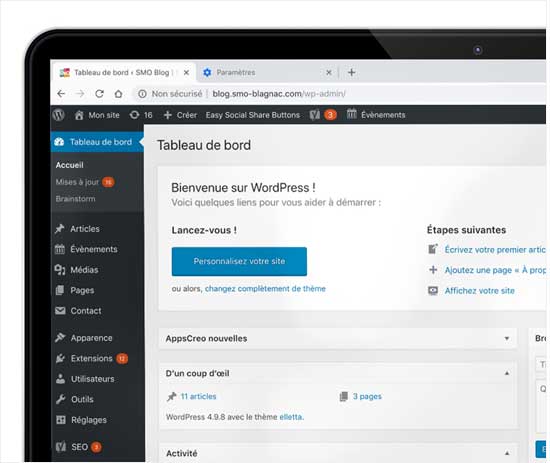Open the 3 pages link

click(367, 396)
